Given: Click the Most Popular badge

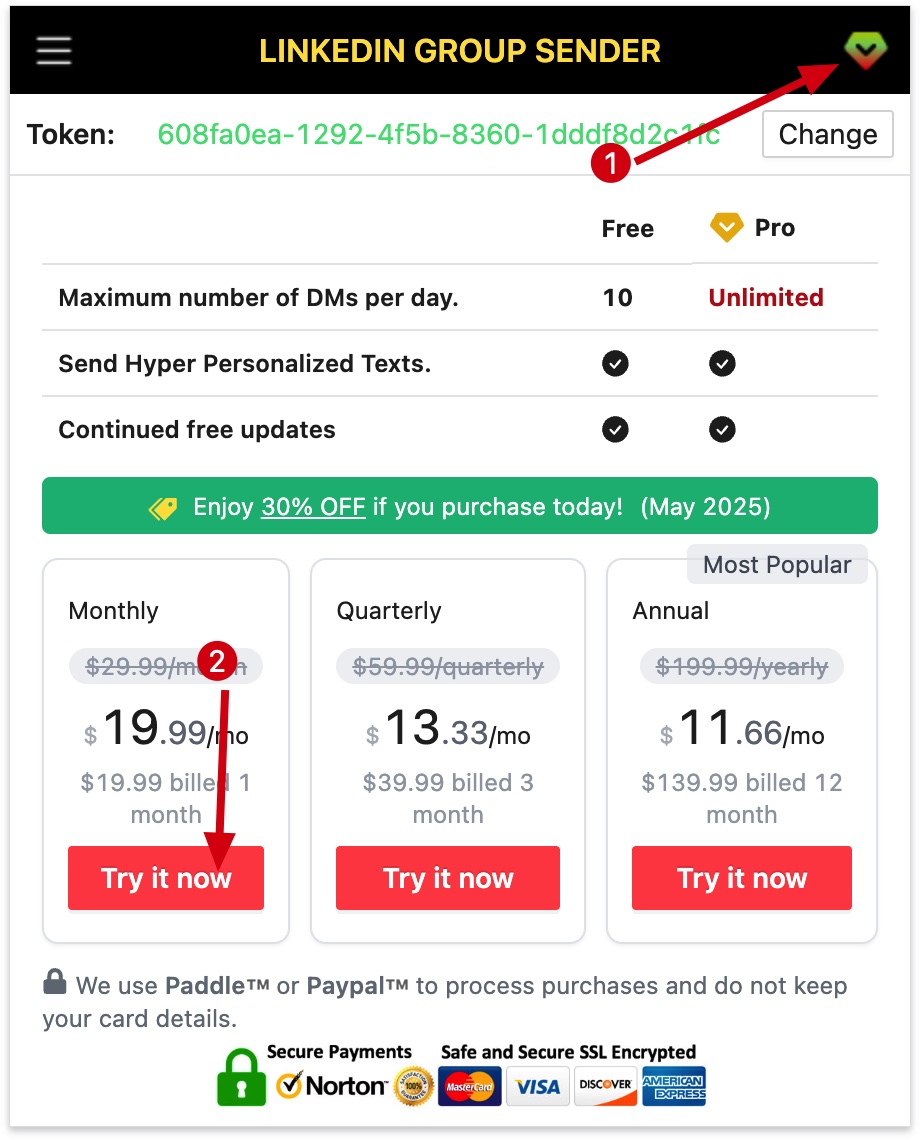Looking at the screenshot, I should 777,565.
